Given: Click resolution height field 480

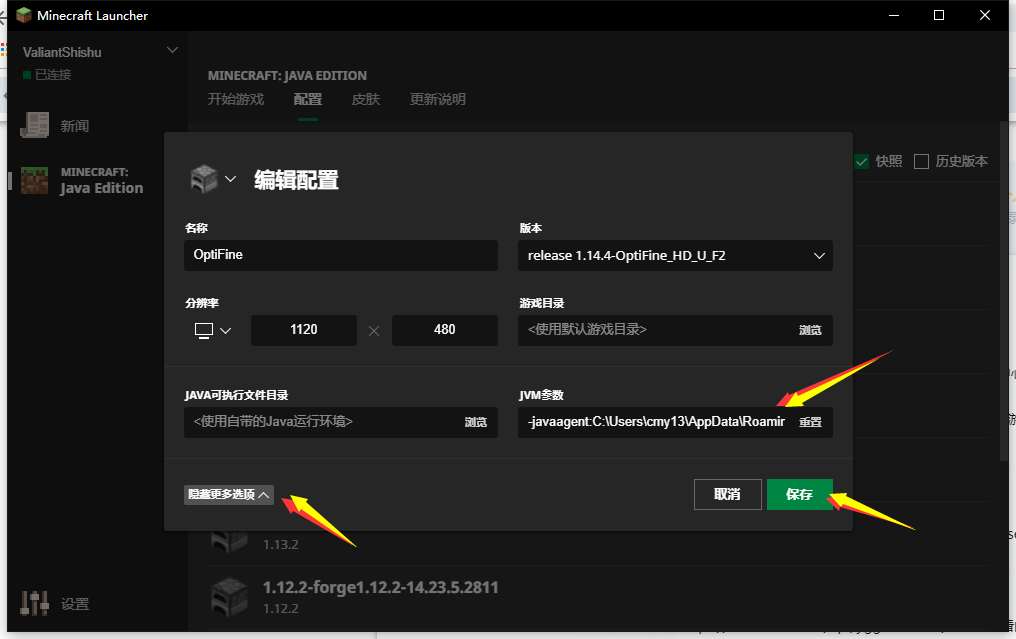Looking at the screenshot, I should 444,330.
